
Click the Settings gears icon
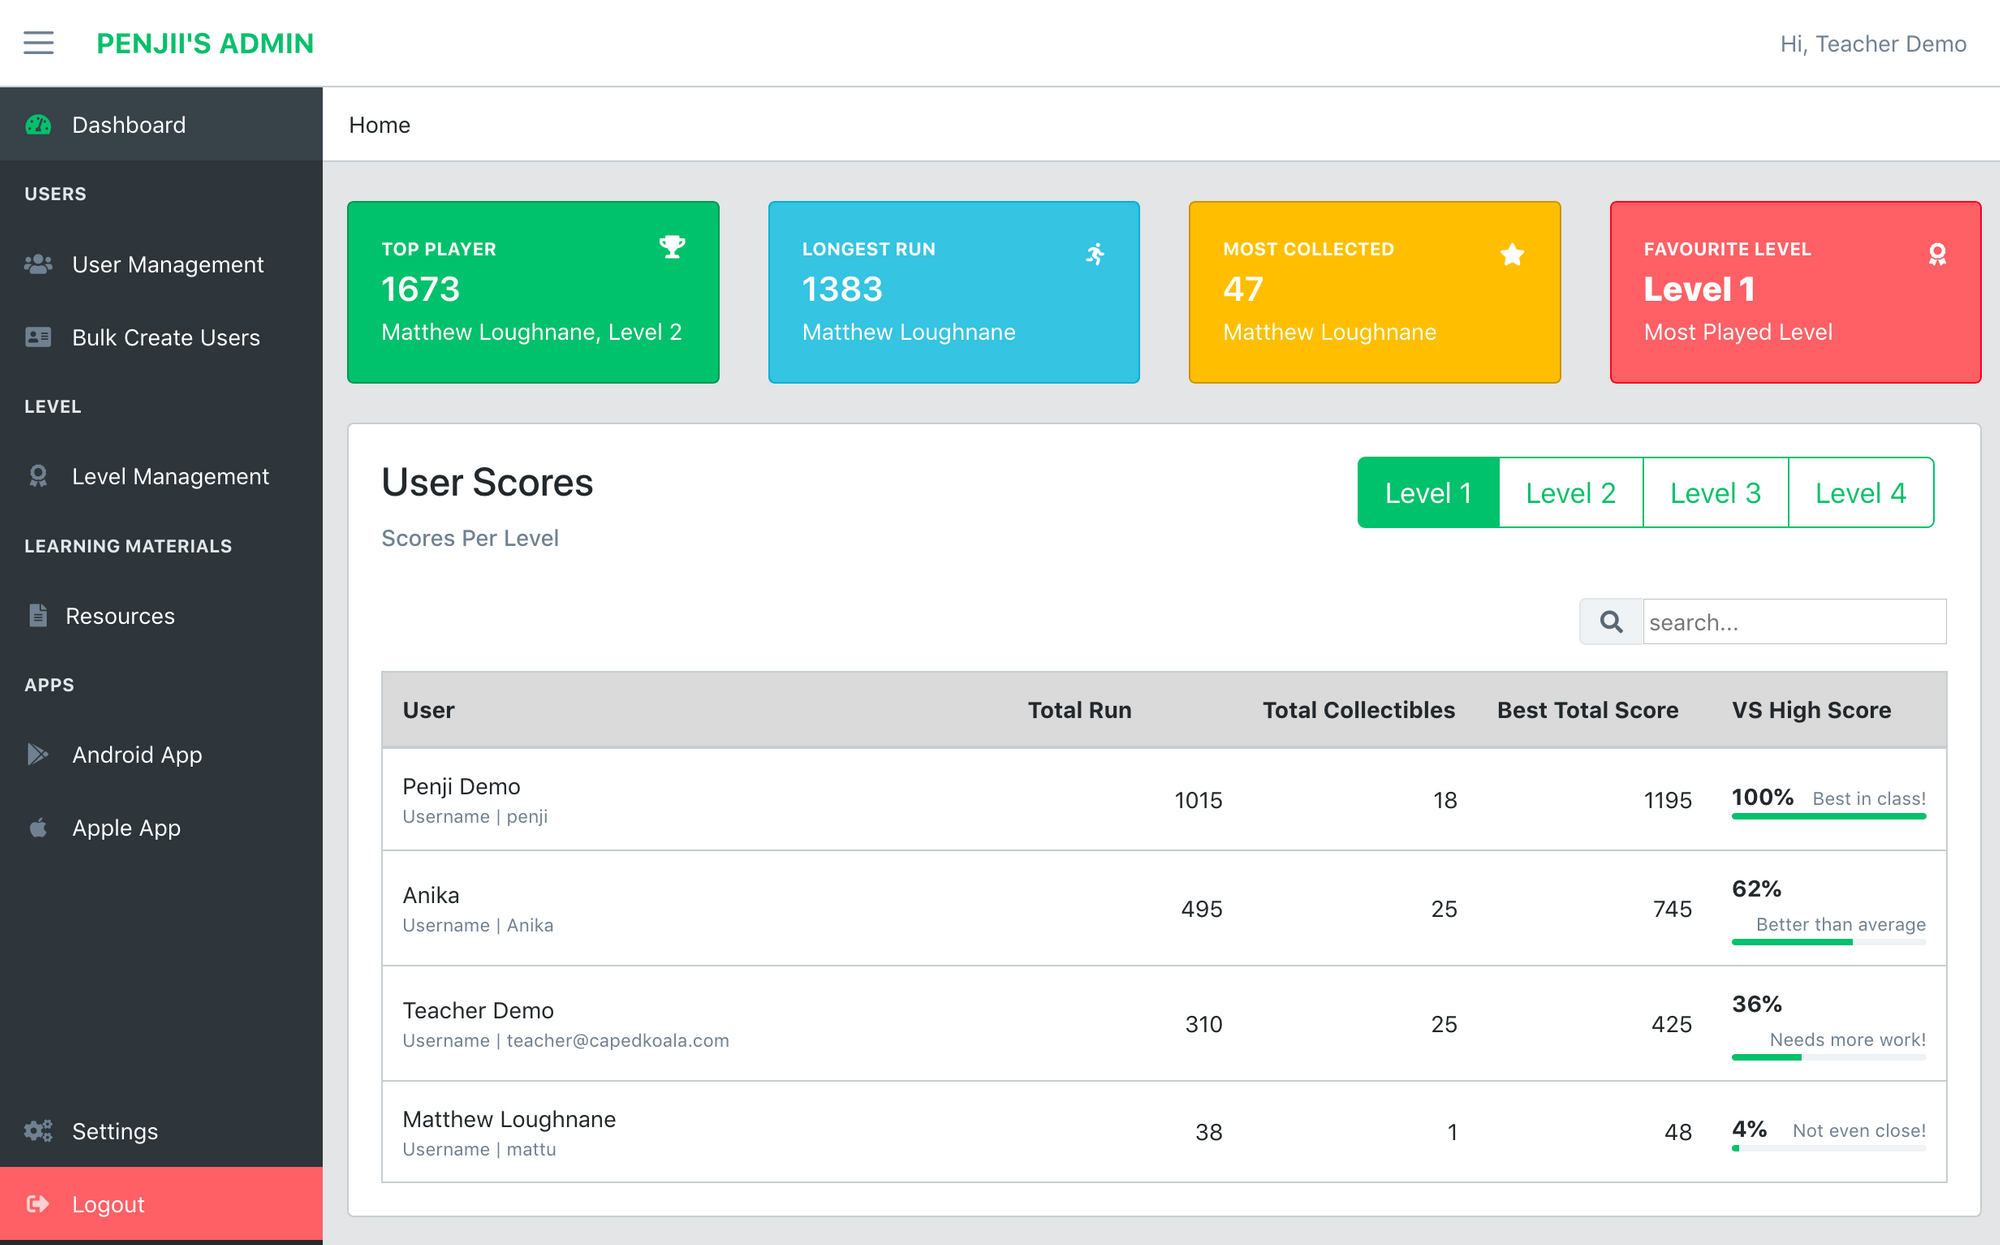pos(38,1131)
